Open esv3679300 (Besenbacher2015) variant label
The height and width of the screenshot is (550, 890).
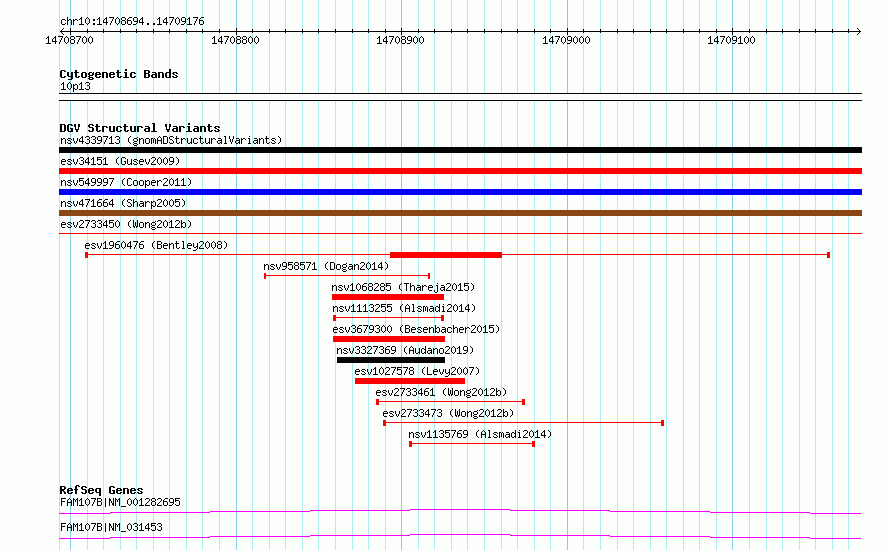click(x=416, y=329)
